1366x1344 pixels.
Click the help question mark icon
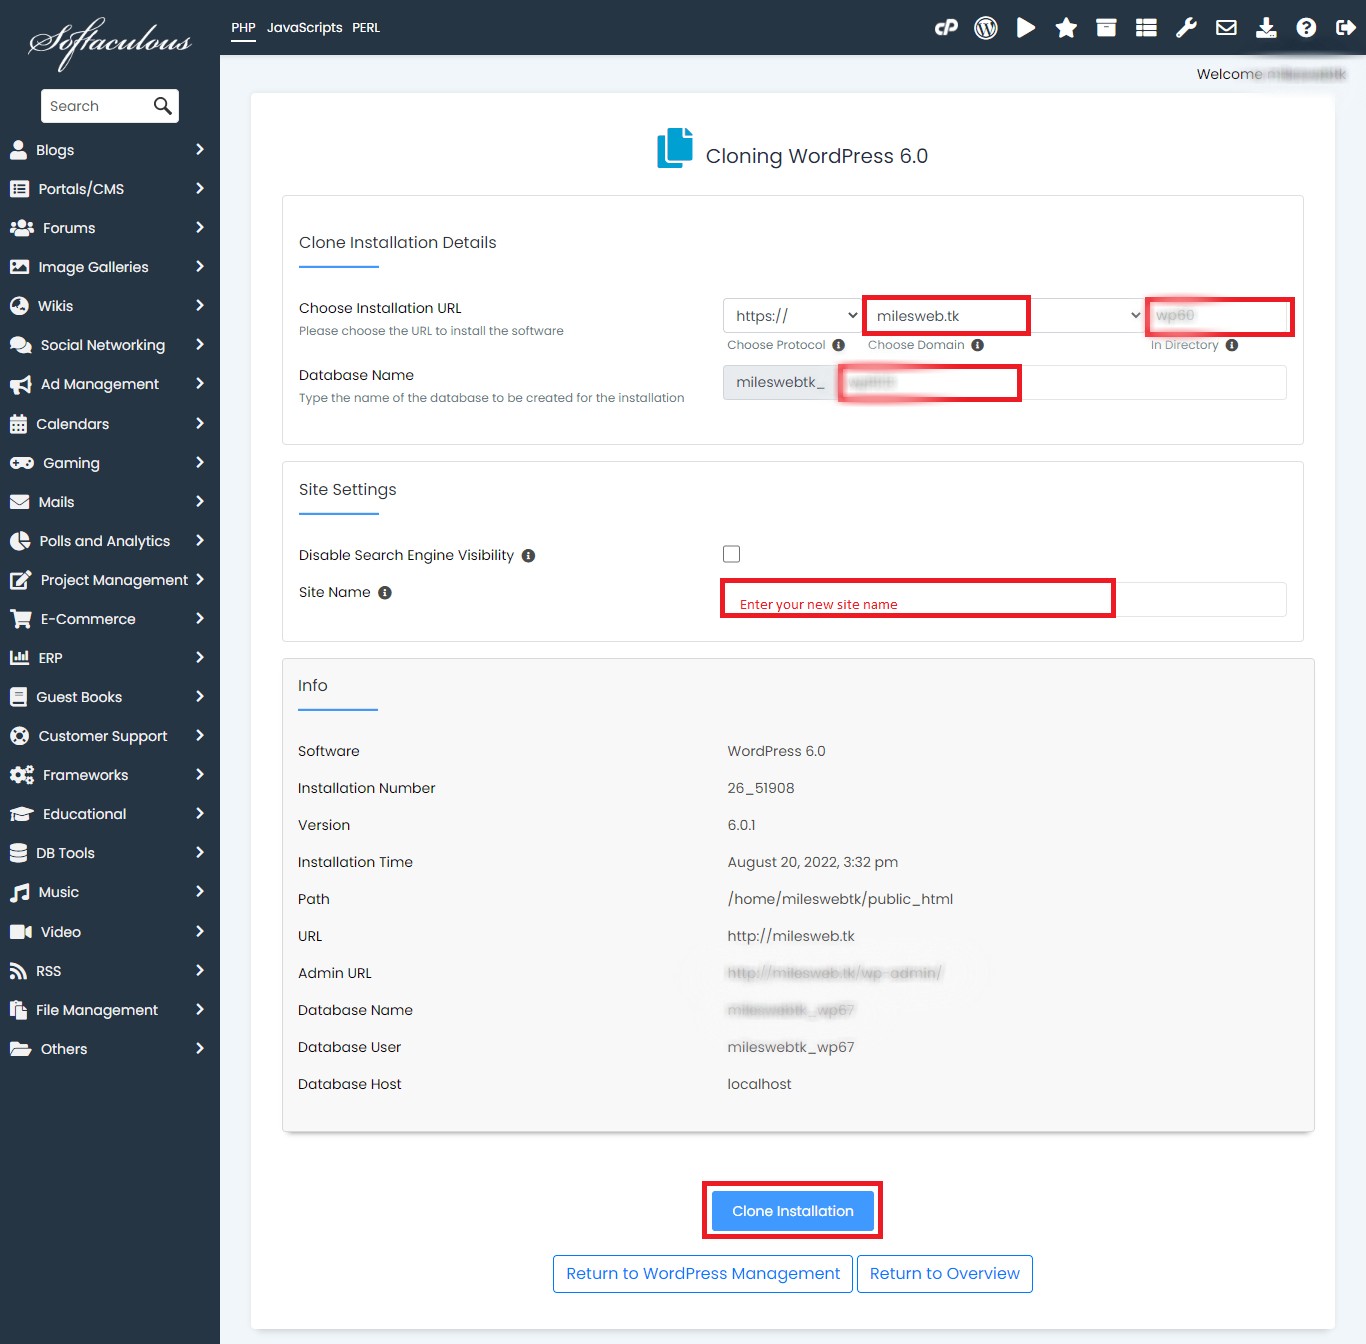point(1306,28)
